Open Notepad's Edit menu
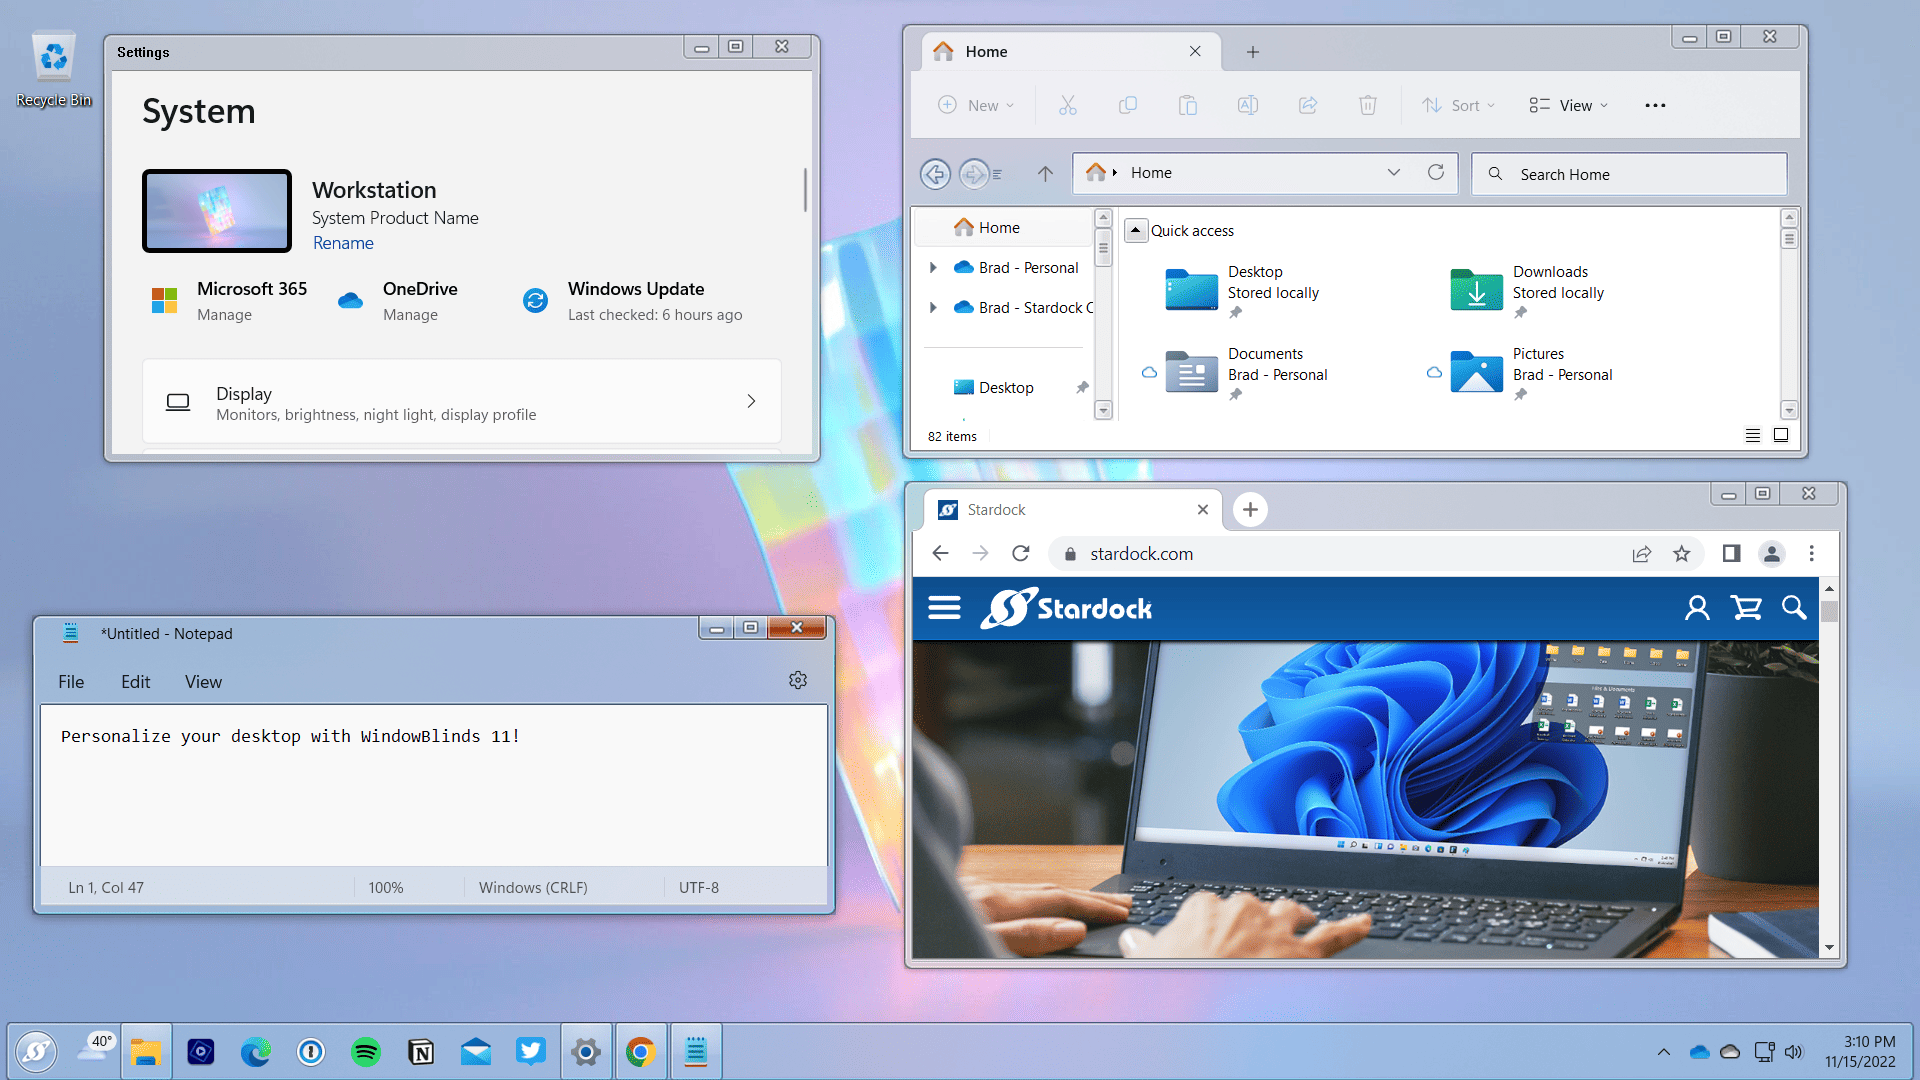 tap(135, 681)
